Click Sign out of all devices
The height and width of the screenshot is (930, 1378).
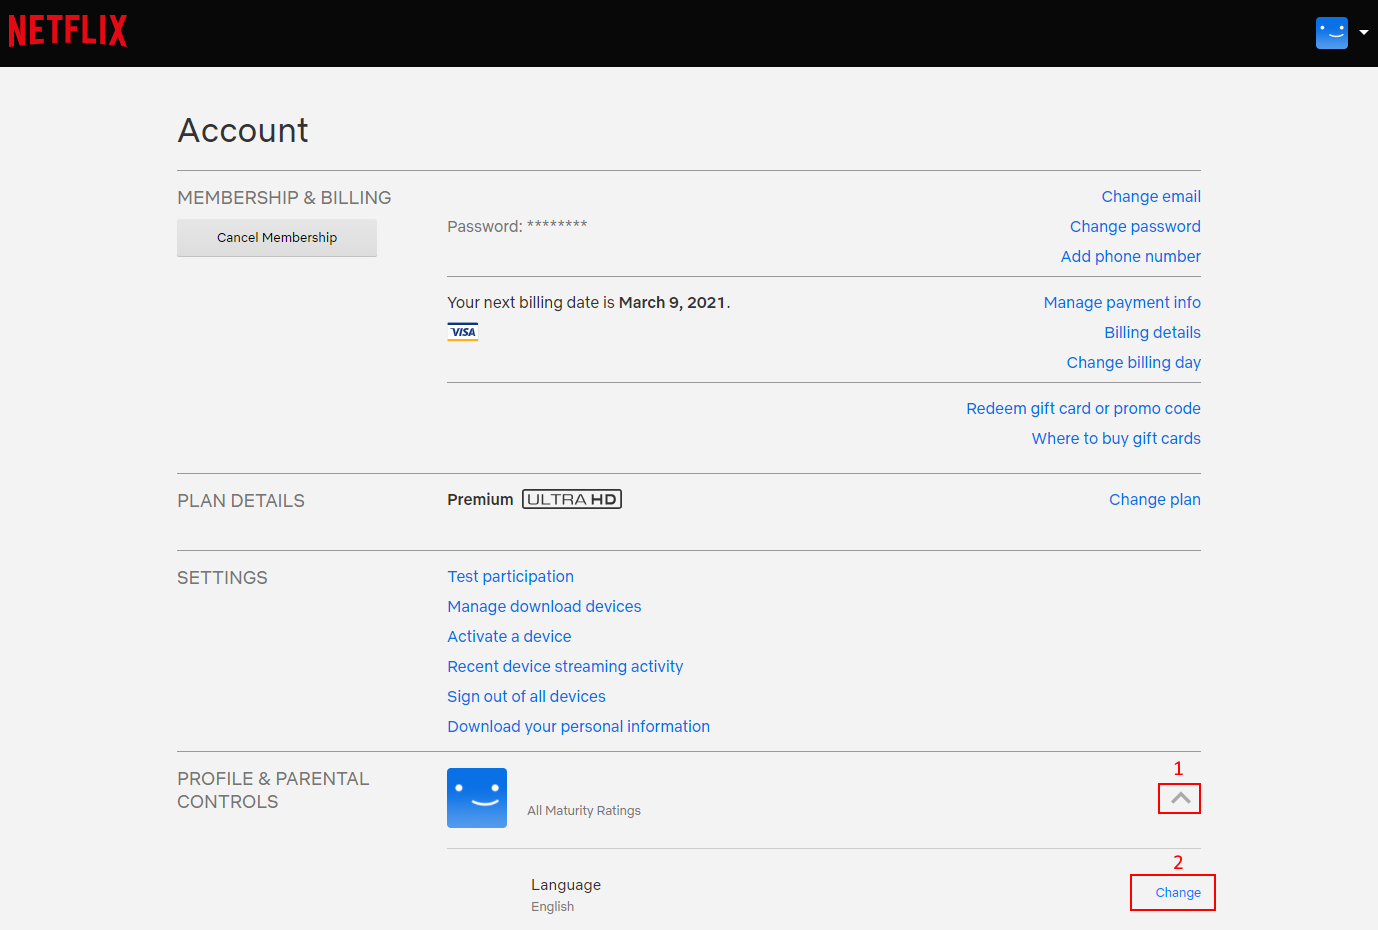526,697
